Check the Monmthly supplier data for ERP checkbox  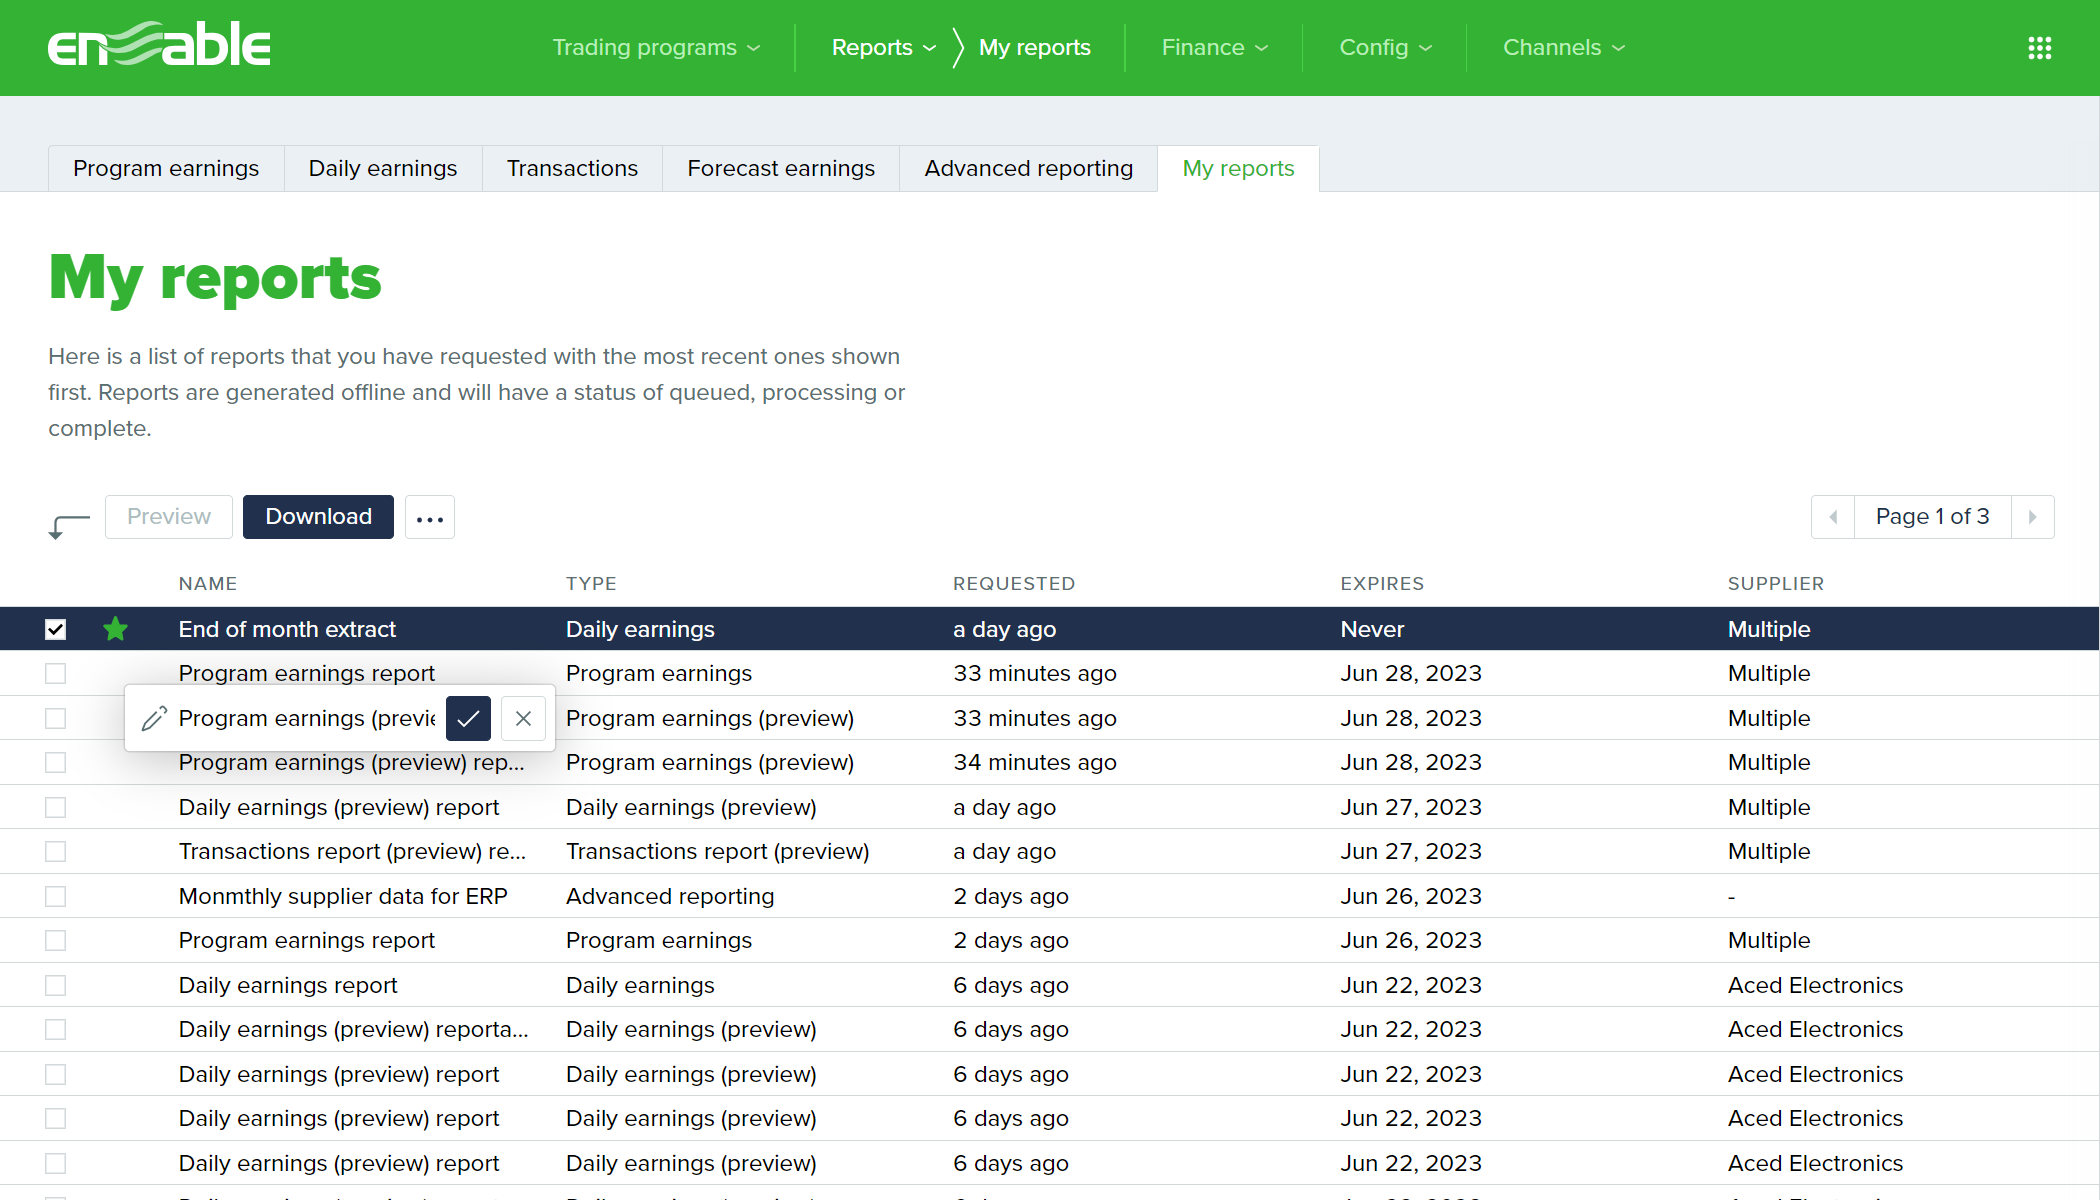click(56, 896)
